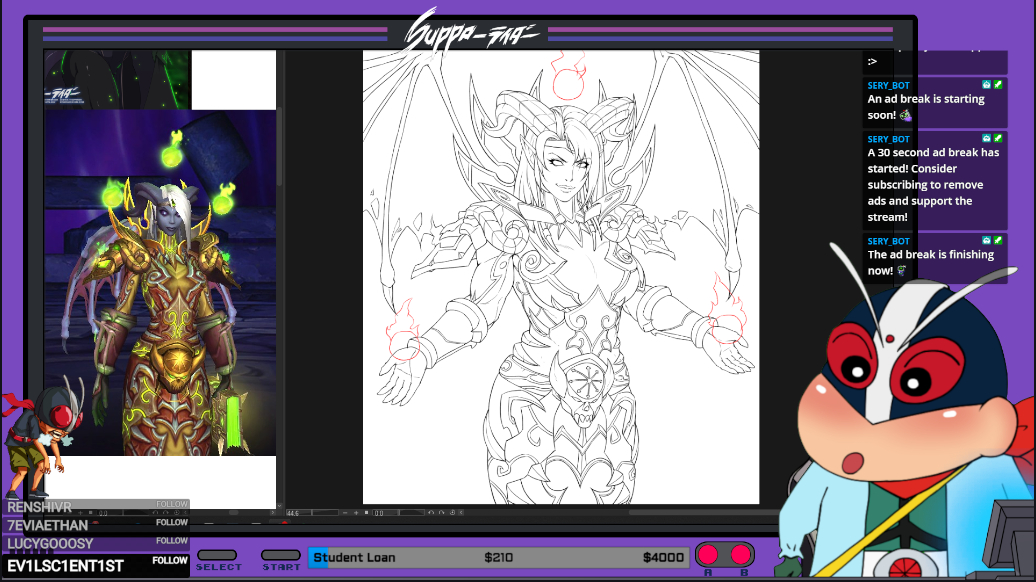
Task: Click the reset rotation icon below canvas
Action: pos(452,513)
